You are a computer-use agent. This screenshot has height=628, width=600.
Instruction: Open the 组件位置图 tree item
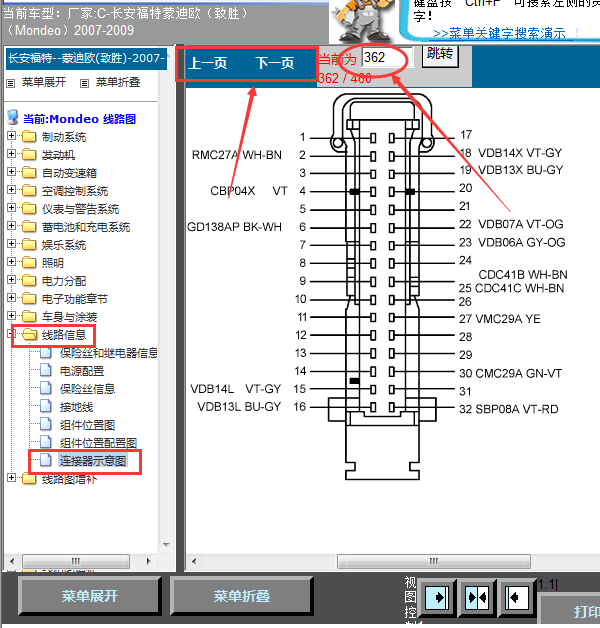[87, 425]
